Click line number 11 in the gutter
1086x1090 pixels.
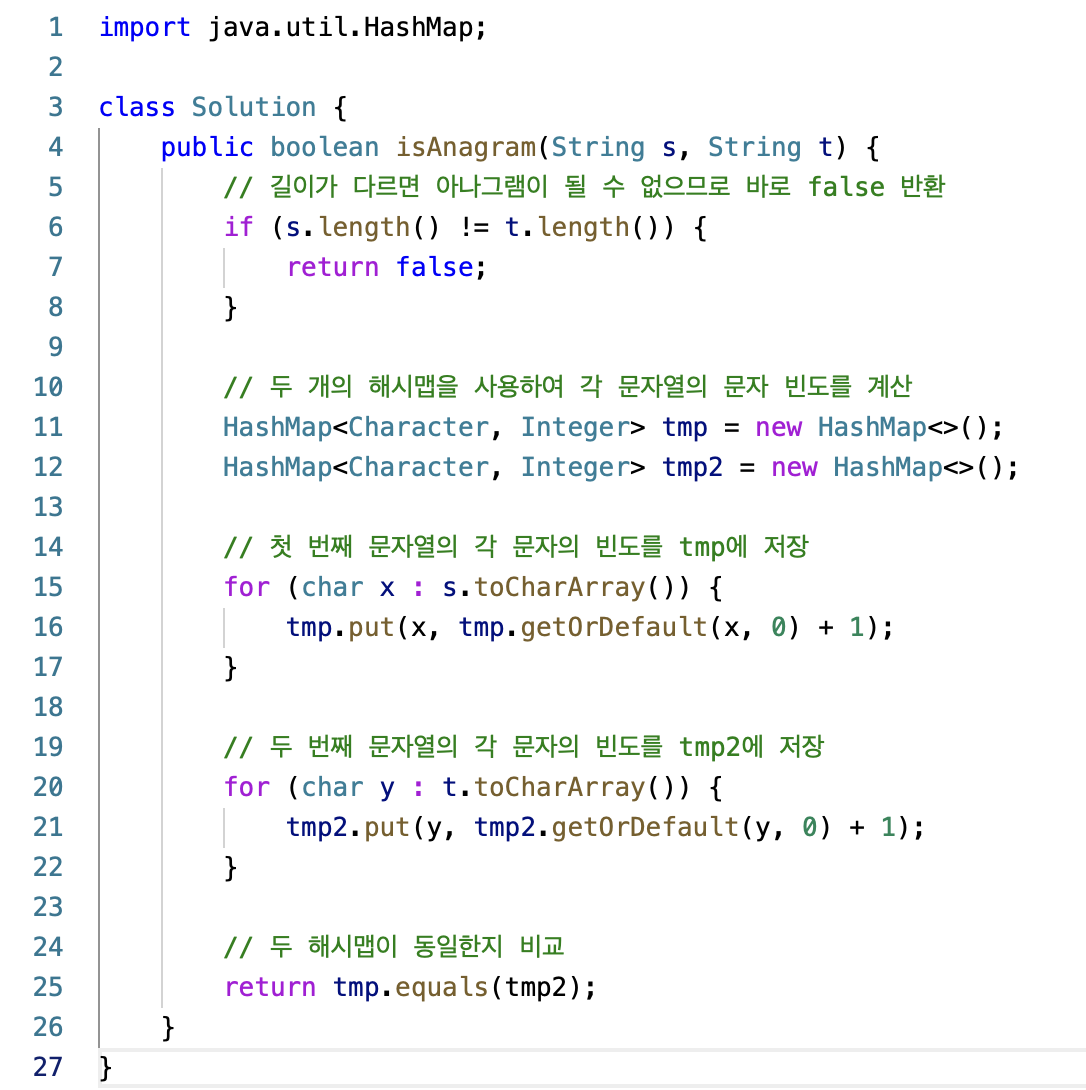(48, 427)
